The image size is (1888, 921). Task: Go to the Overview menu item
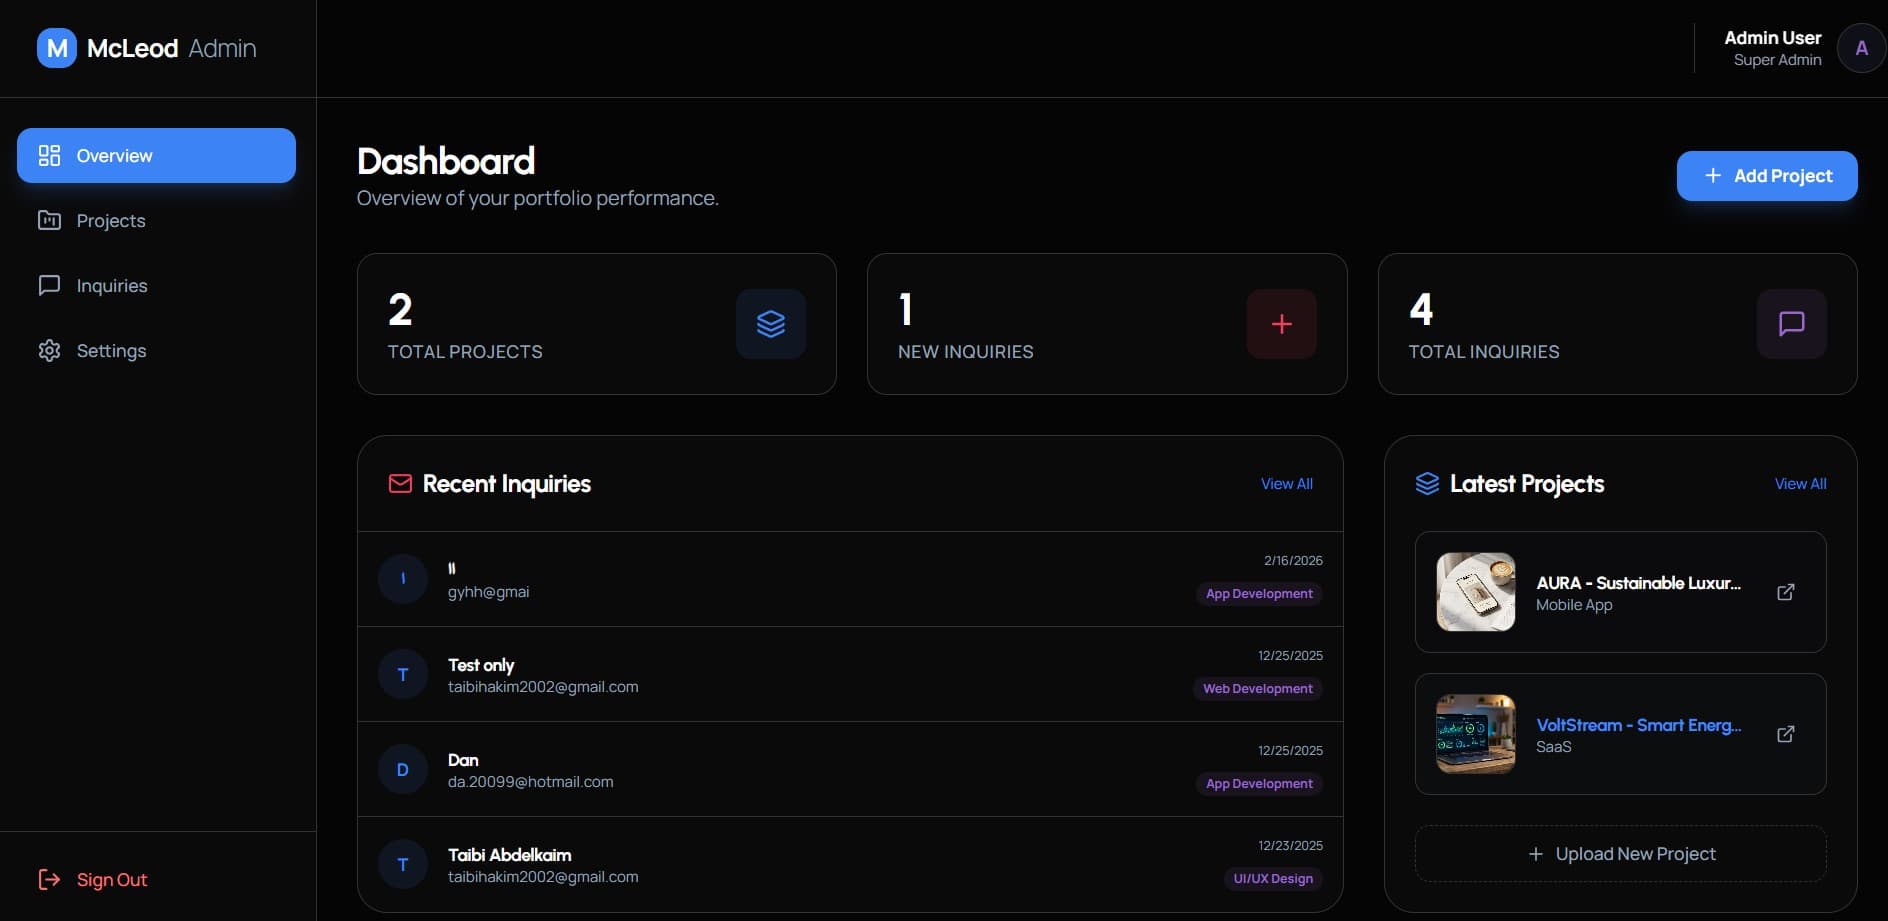pos(156,156)
